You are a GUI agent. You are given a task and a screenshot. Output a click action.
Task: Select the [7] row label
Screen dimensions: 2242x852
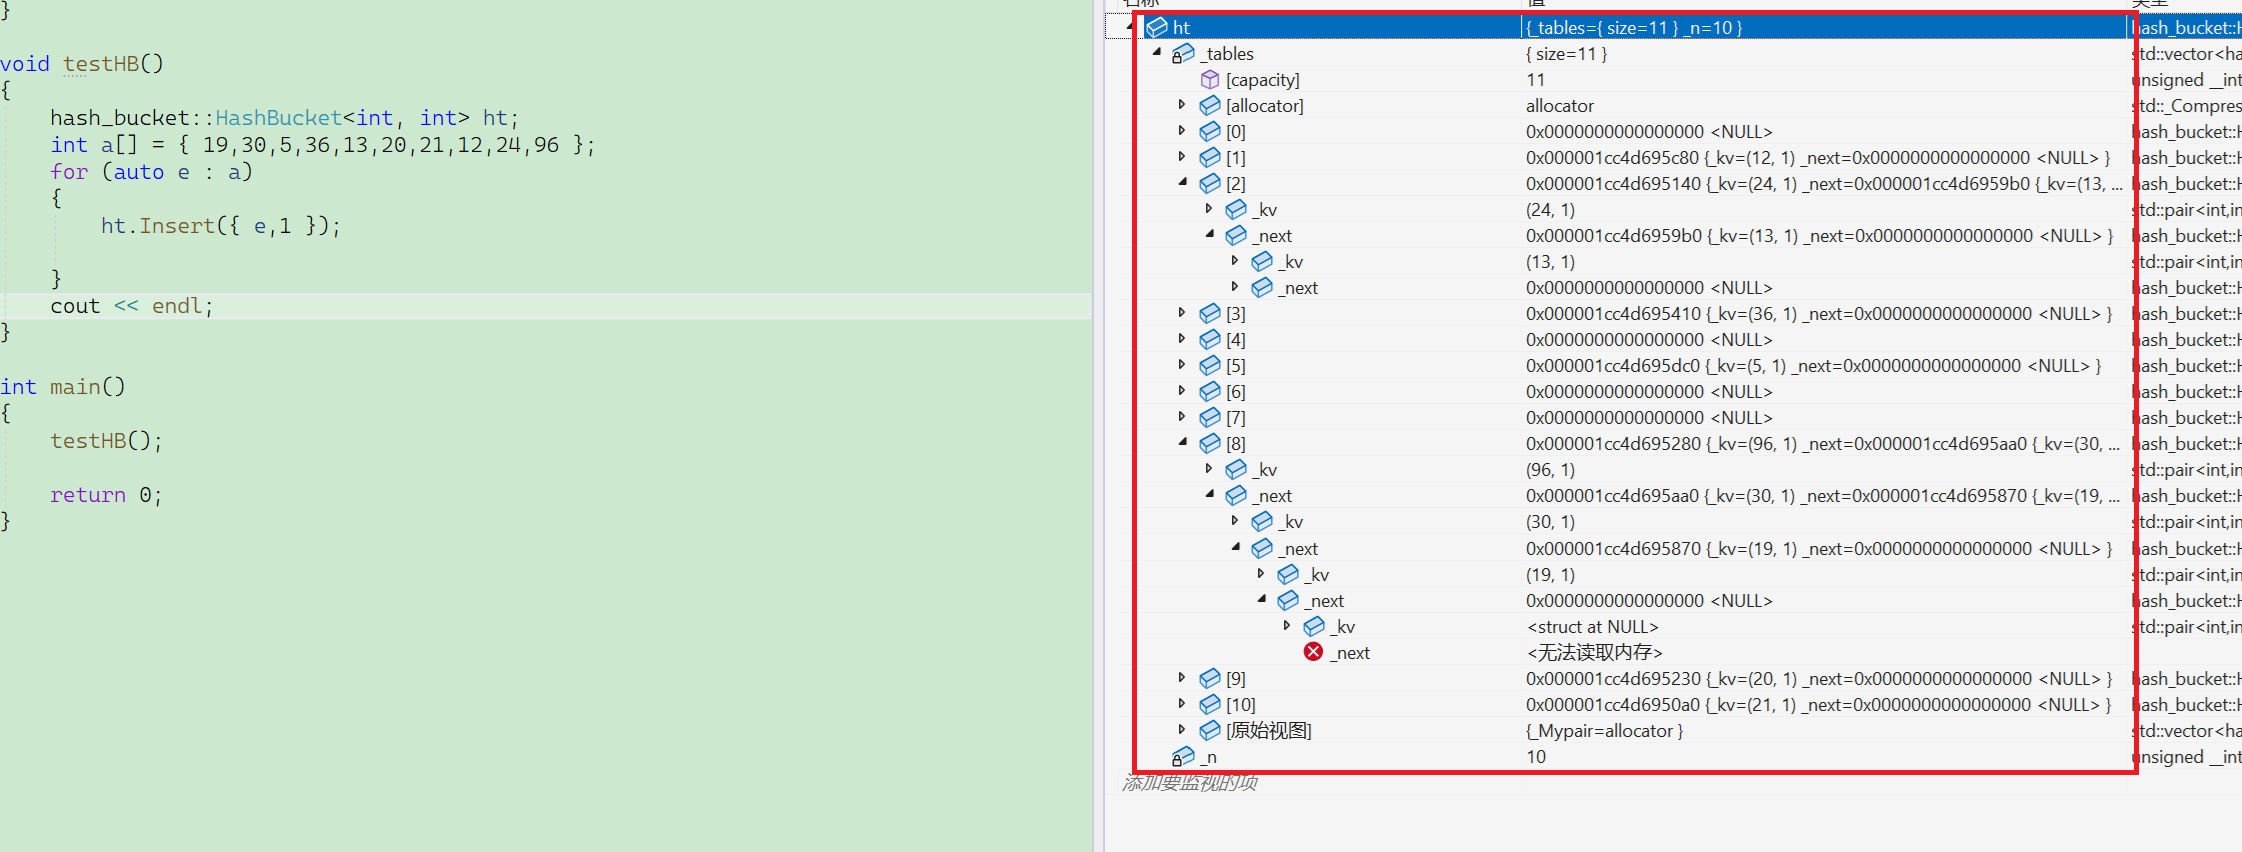[x=1236, y=418]
